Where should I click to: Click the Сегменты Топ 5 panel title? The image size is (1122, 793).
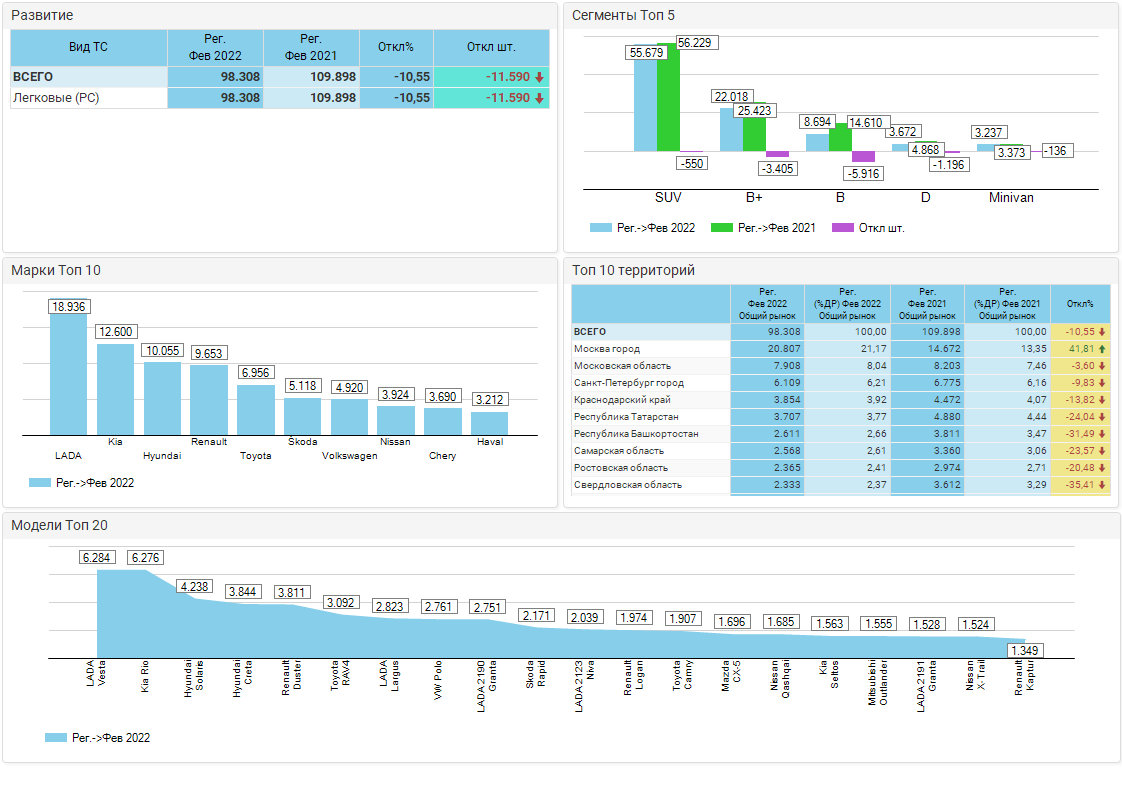click(x=623, y=16)
